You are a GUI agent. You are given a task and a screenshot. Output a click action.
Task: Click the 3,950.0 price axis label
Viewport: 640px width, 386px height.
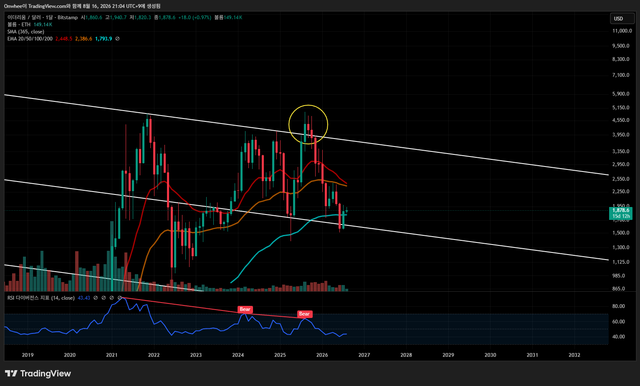point(621,135)
